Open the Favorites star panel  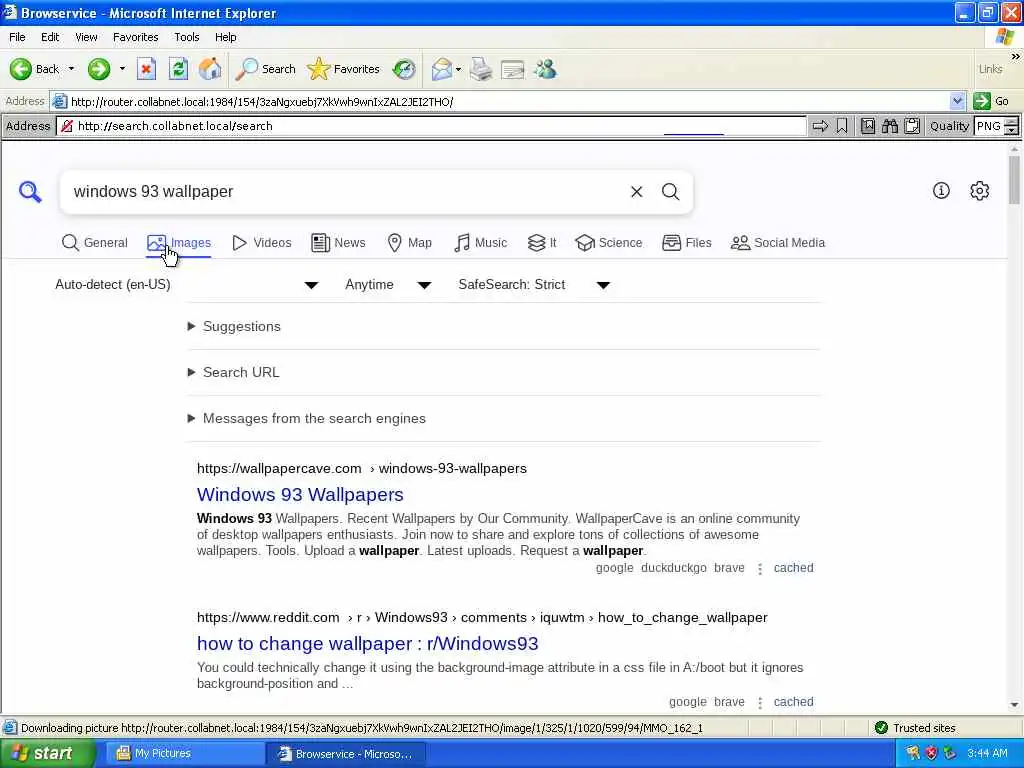coord(344,69)
